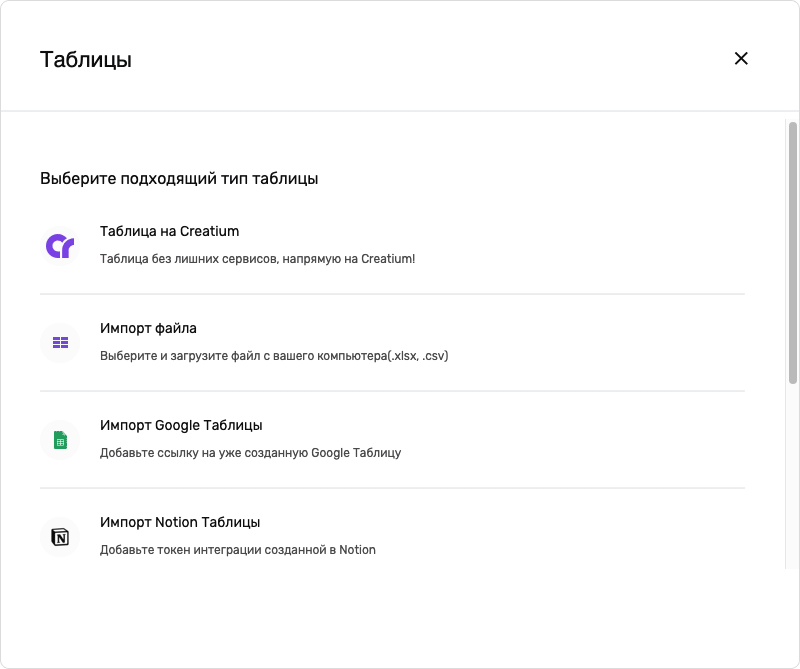800x669 pixels.
Task: Click the Таблицы dialog title
Action: [x=86, y=59]
